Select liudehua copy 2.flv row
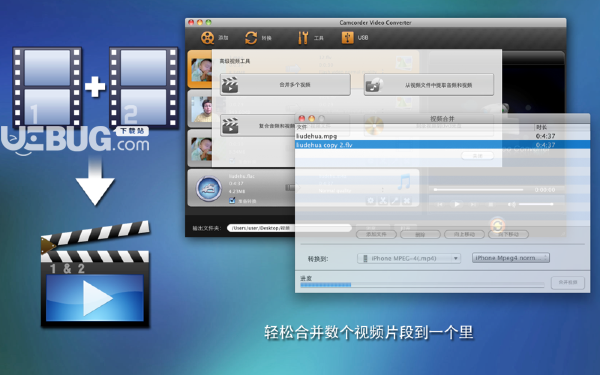This screenshot has width=600, height=375. click(442, 145)
